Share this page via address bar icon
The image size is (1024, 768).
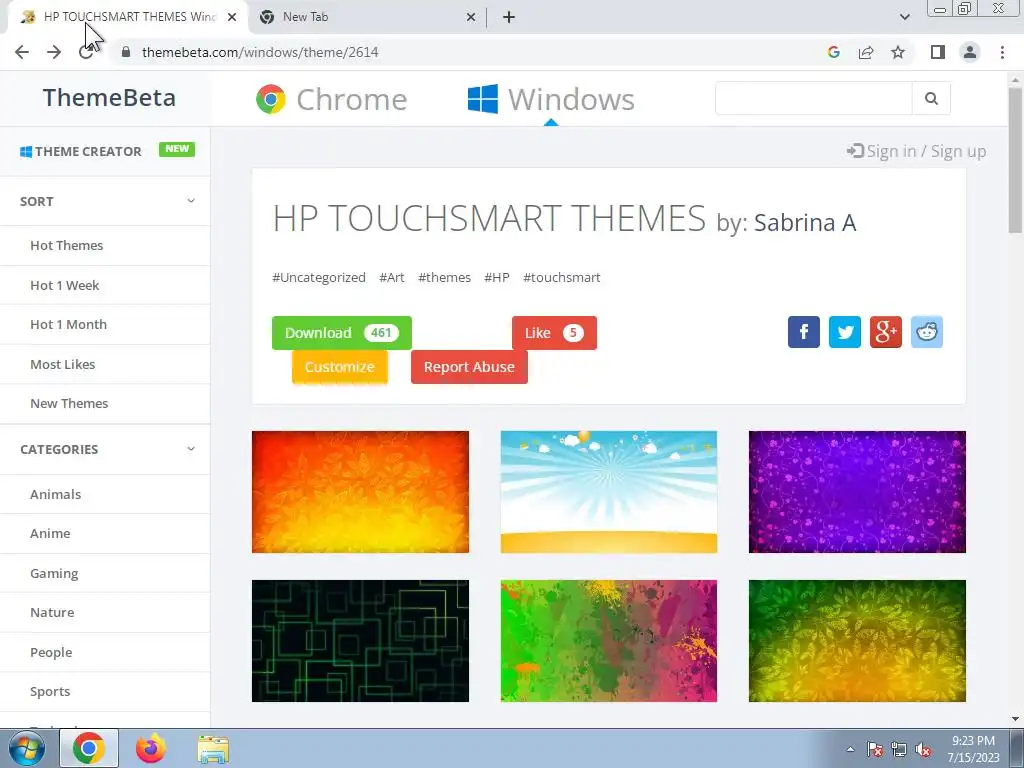pyautogui.click(x=866, y=52)
